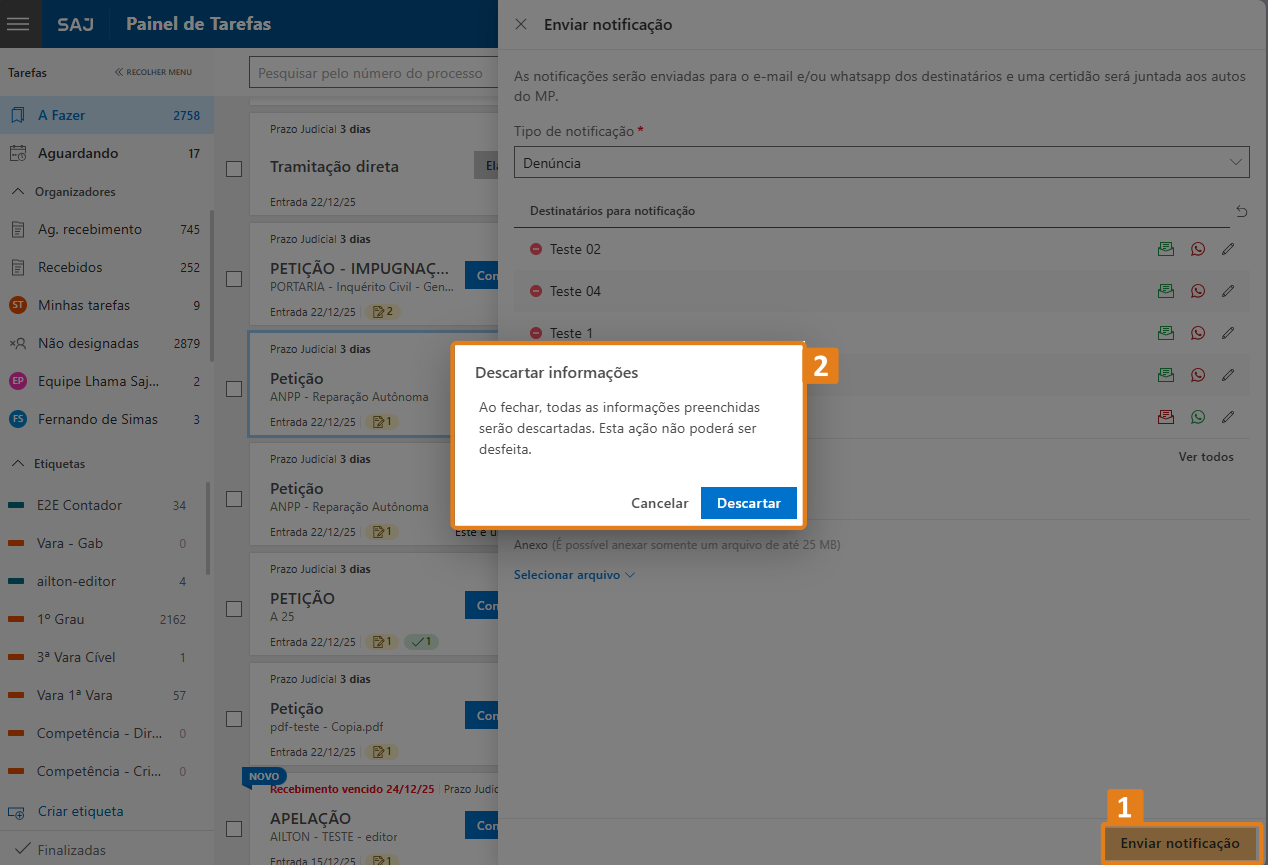Open the Tipo de notificação dropdown
The image size is (1268, 865).
coord(881,162)
